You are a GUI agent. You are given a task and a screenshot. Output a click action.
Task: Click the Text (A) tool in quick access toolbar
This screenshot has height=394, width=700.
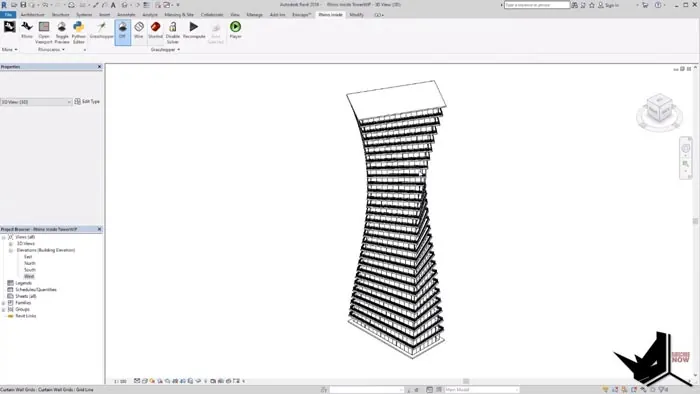point(113,5)
